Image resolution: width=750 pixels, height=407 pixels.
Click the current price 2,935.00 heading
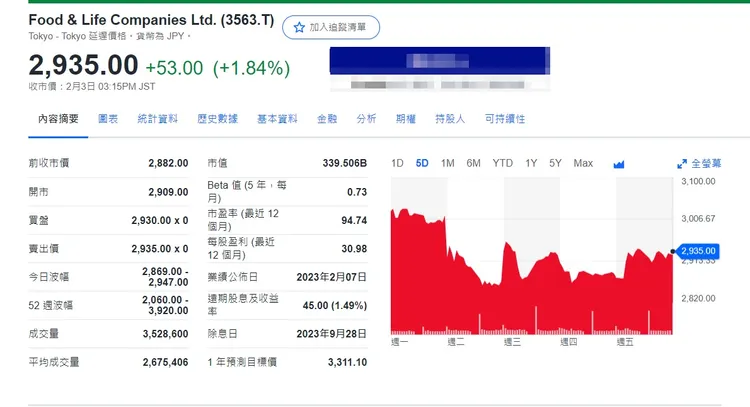pyautogui.click(x=83, y=65)
